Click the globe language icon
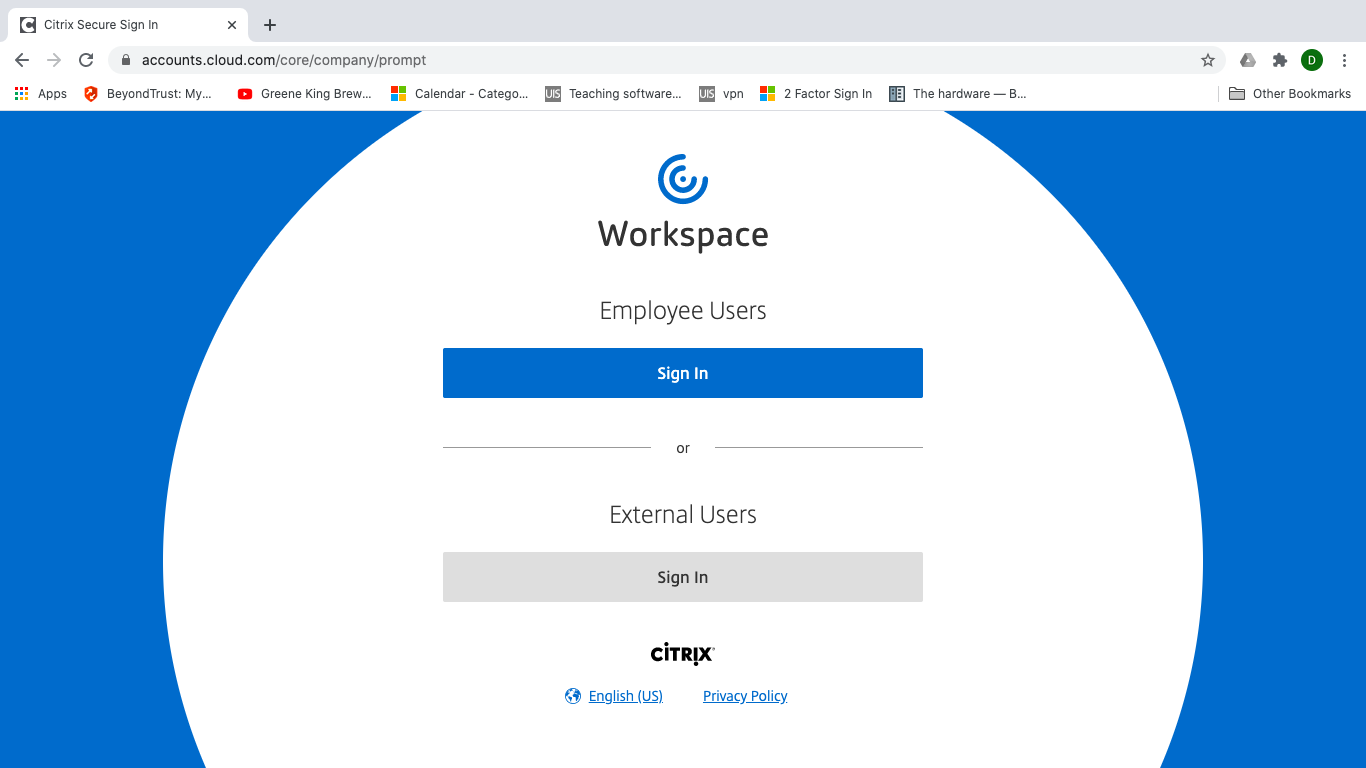The width and height of the screenshot is (1366, 768). 573,696
